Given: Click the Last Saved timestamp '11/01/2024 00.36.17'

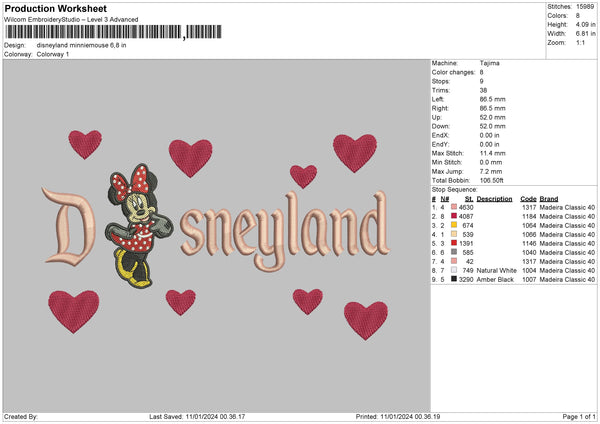Looking at the screenshot, I should click(215, 416).
